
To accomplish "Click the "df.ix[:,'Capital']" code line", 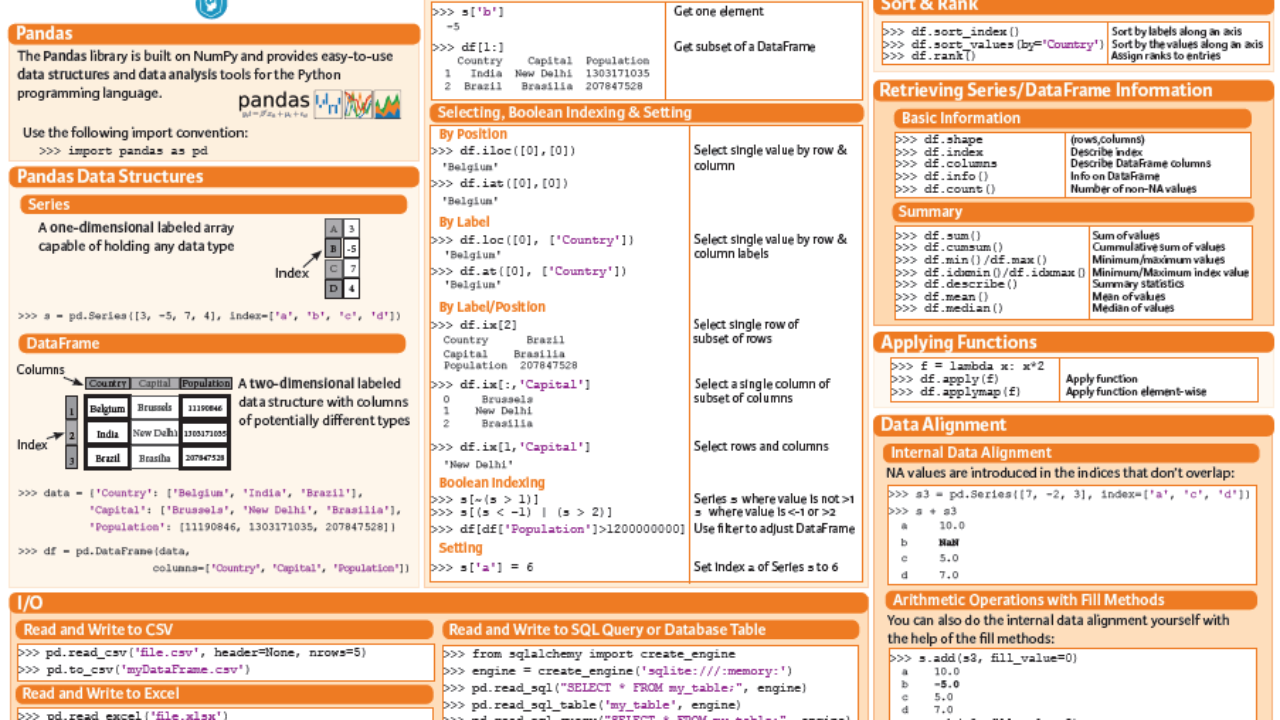I will click(511, 385).
